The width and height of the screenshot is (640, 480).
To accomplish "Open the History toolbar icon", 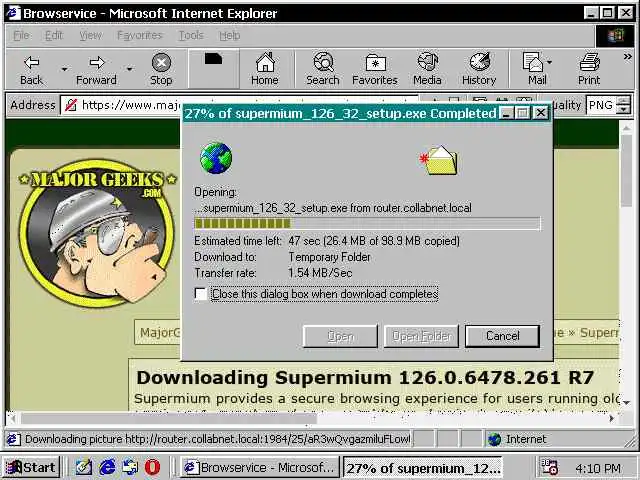I will 480,62.
